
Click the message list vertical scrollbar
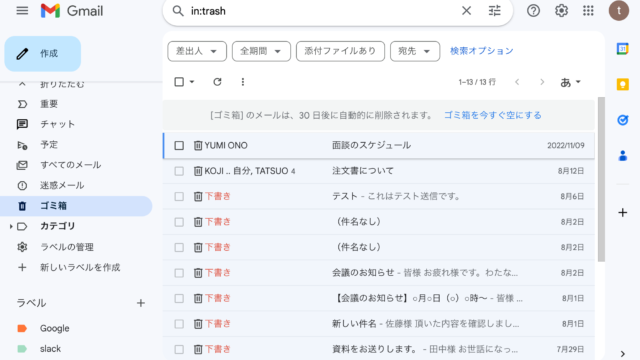(601, 180)
